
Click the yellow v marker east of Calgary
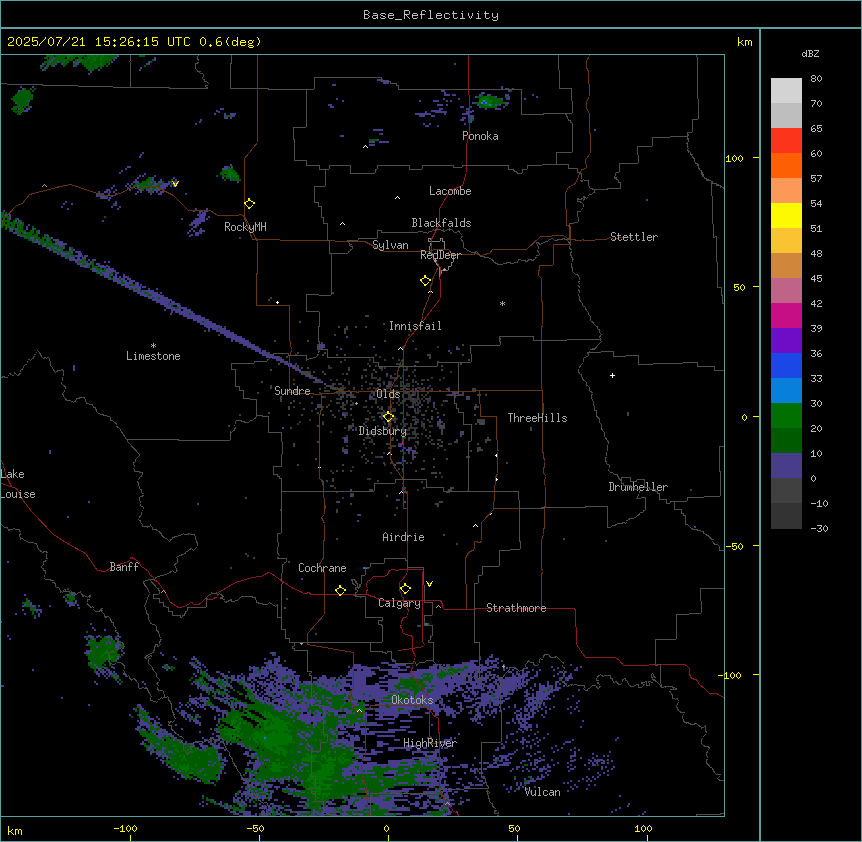point(429,584)
